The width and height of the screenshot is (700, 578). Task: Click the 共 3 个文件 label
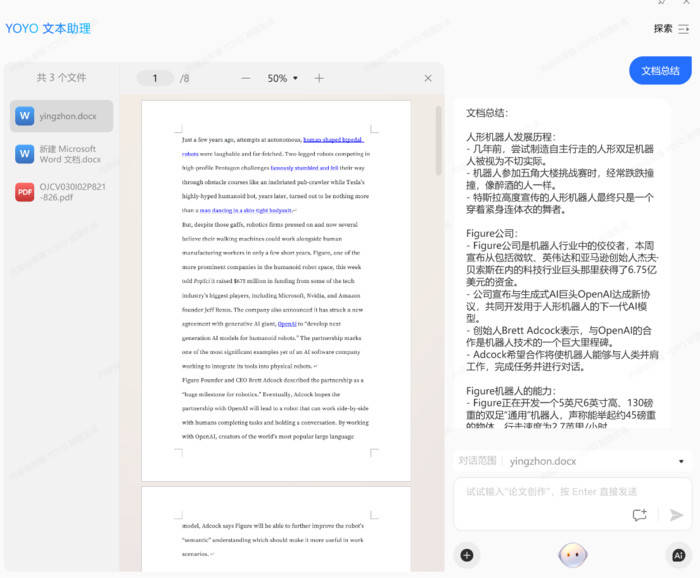tap(62, 78)
